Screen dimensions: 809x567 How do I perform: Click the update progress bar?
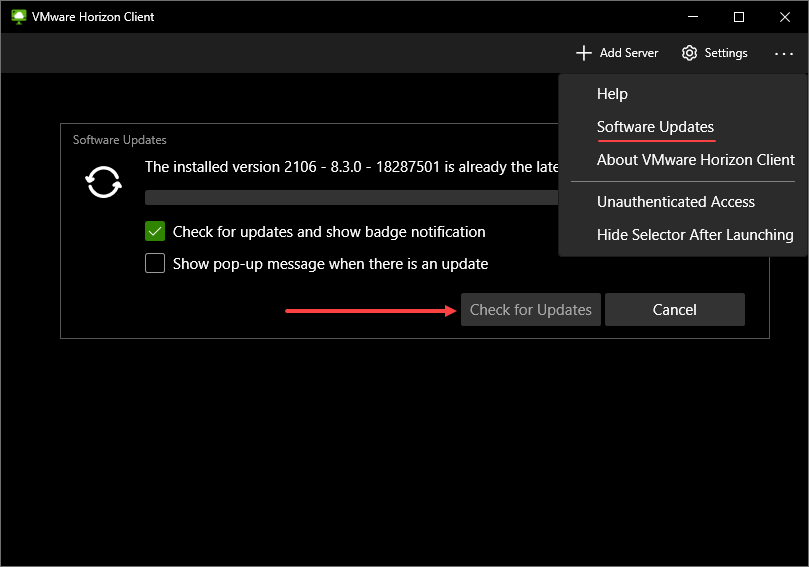[x=351, y=198]
